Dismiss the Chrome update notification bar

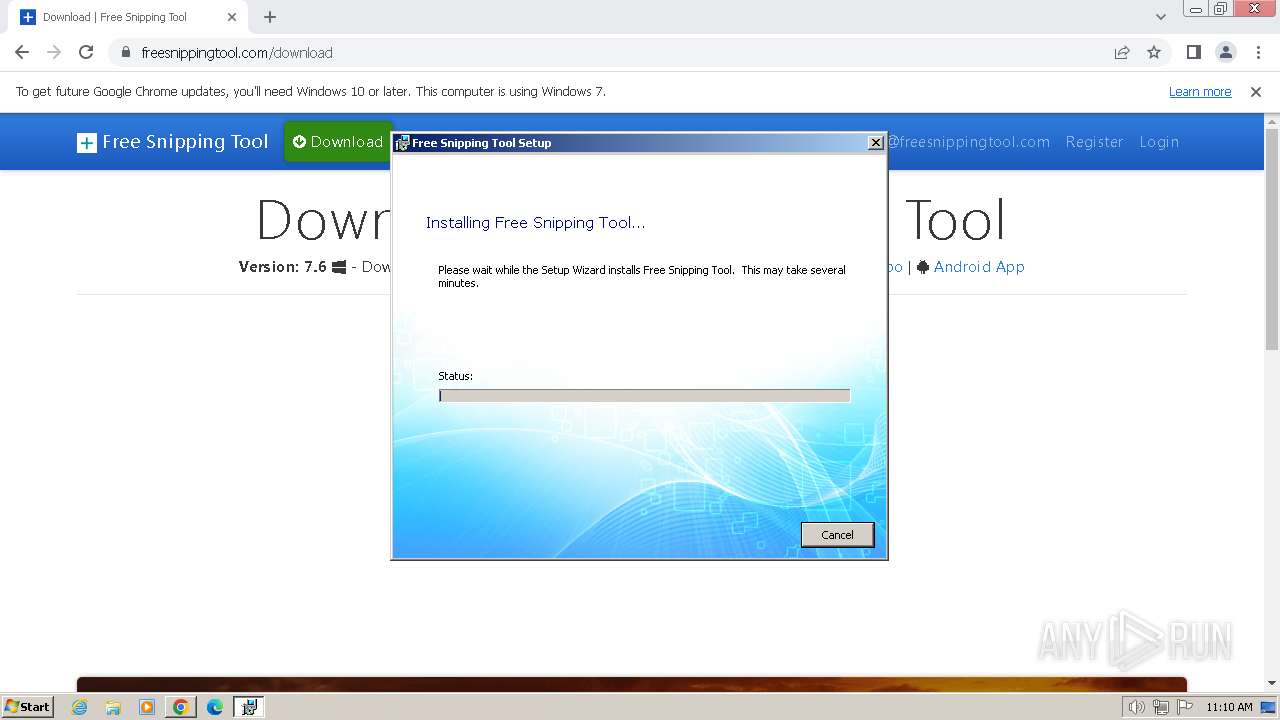[x=1256, y=92]
